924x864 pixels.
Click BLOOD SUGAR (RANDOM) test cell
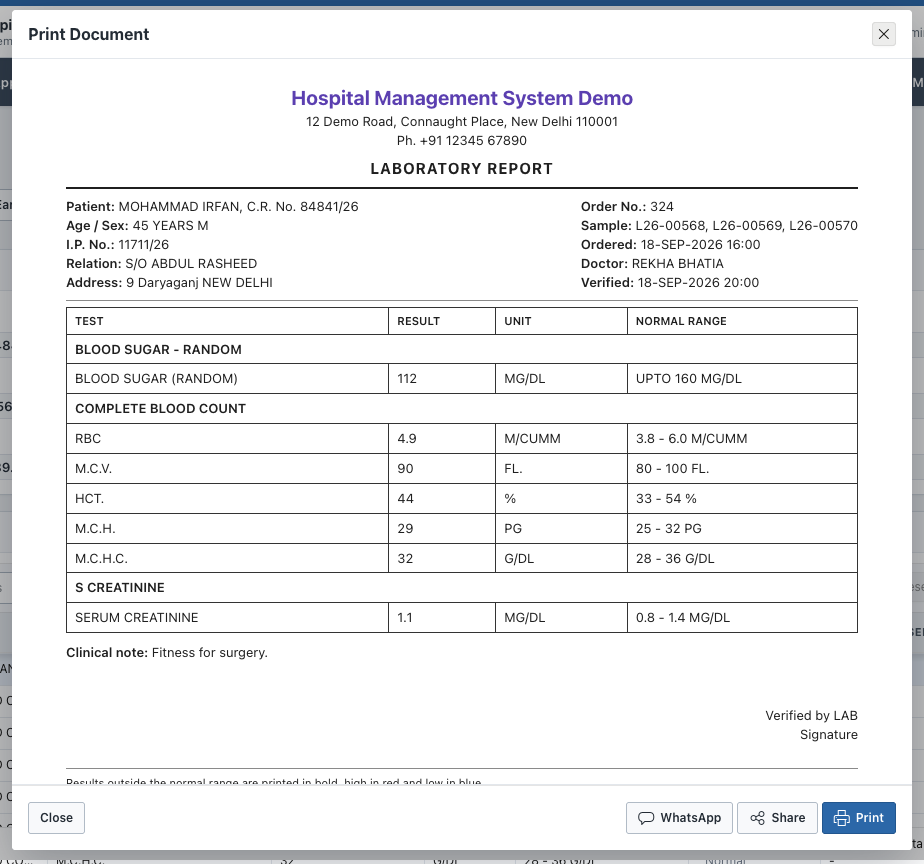tap(227, 378)
